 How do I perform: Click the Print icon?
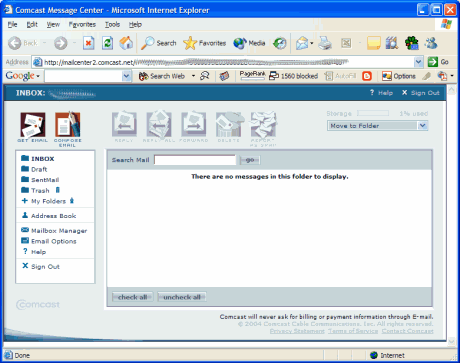click(x=325, y=43)
